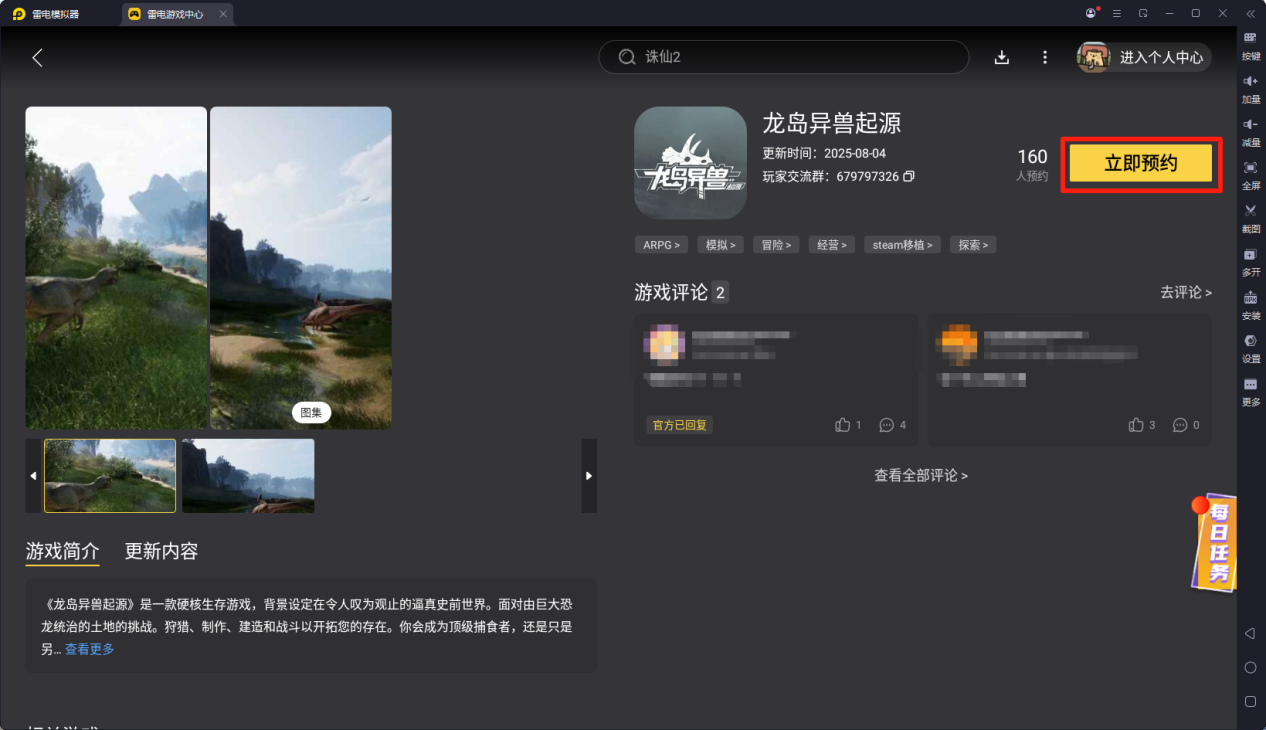
Task: Open the three-dot options menu
Action: click(1045, 57)
